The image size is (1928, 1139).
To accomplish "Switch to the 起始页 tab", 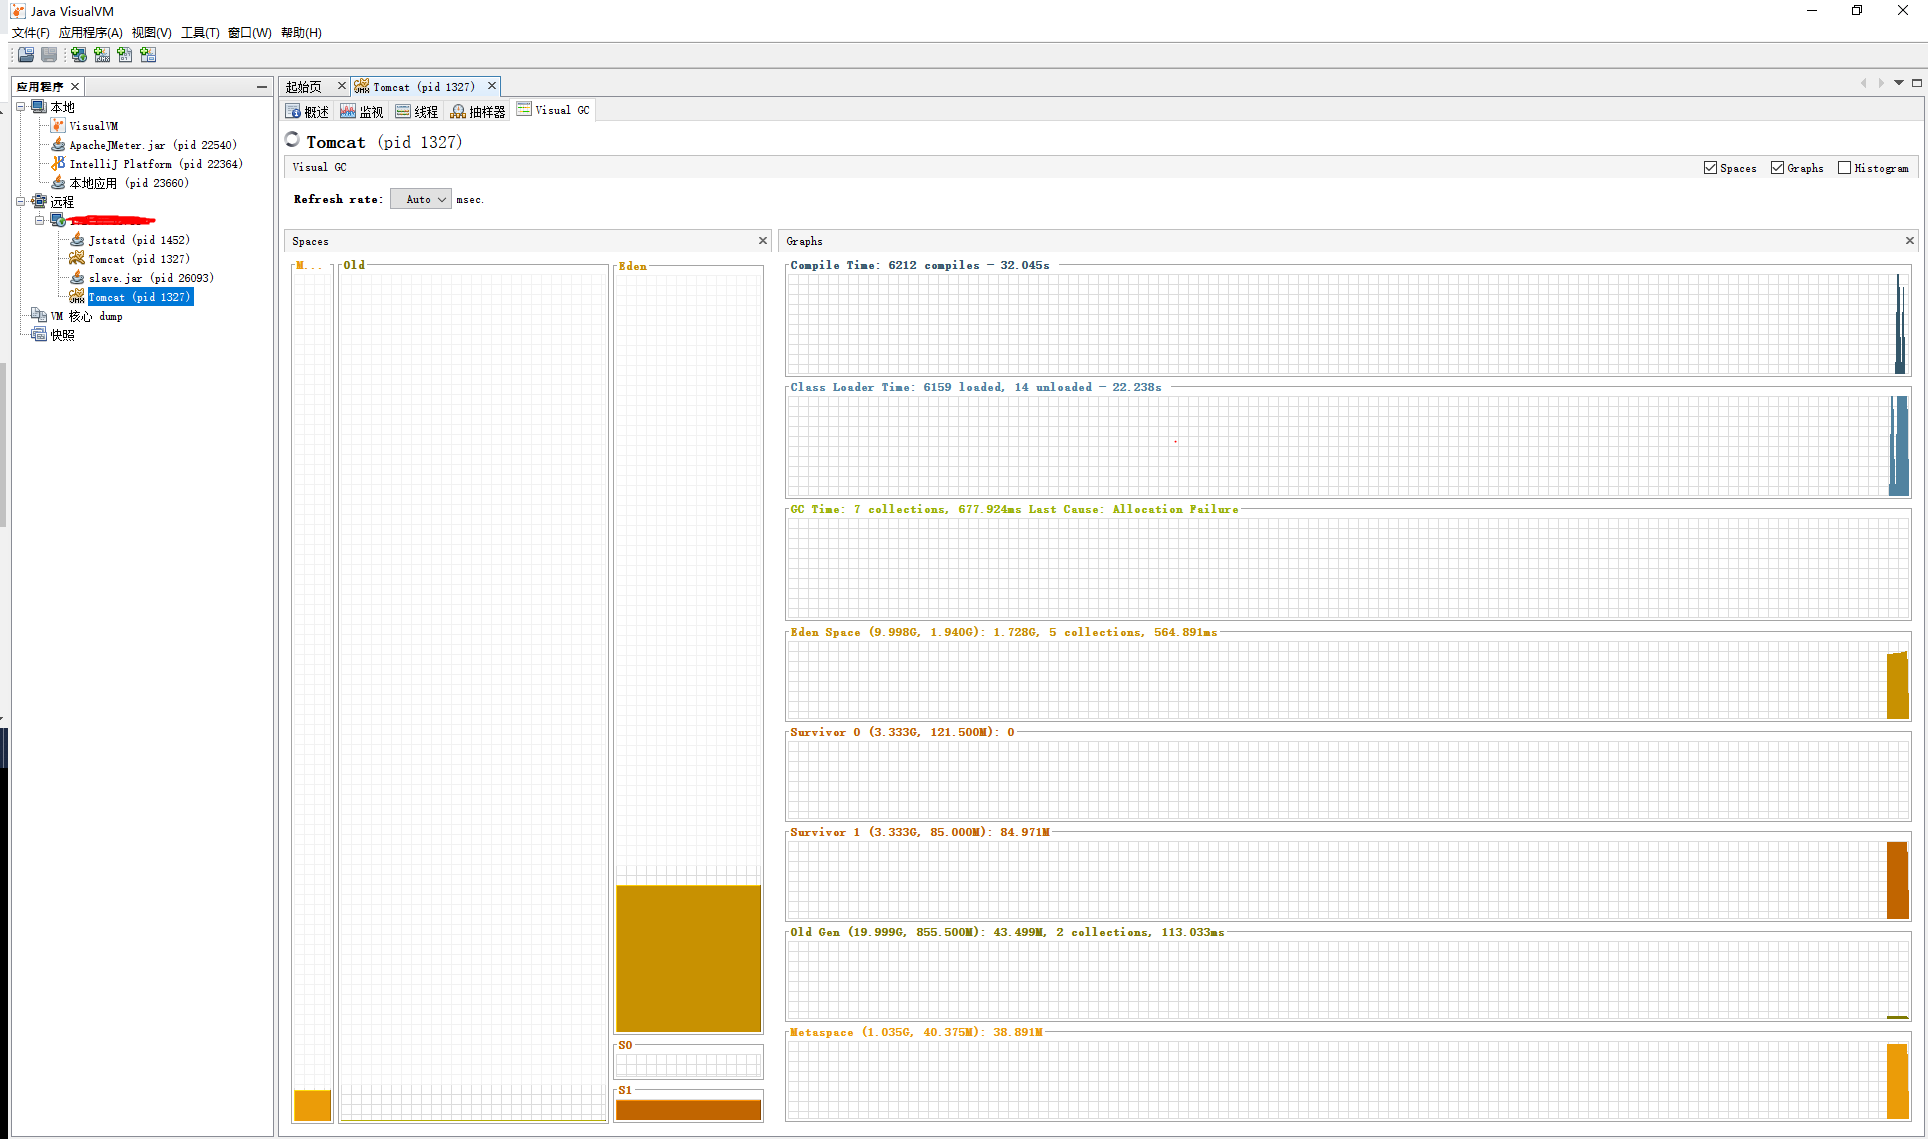I will pos(305,86).
